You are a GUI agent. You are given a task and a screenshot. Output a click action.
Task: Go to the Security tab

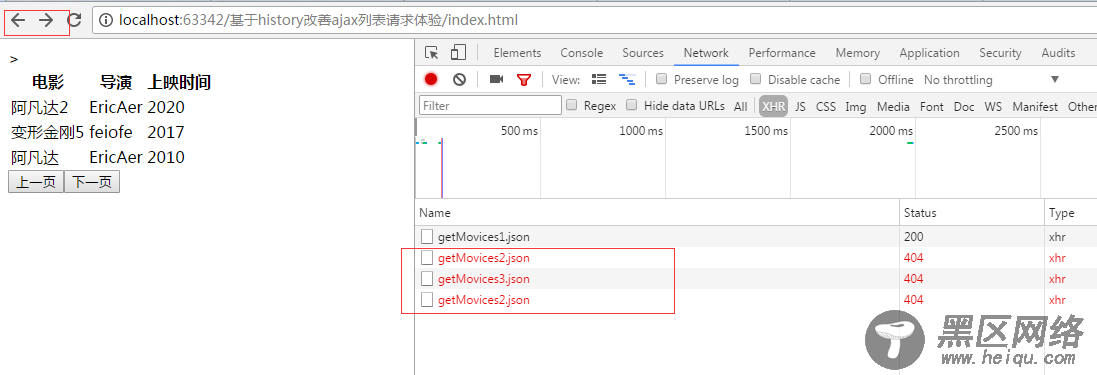coord(1000,53)
